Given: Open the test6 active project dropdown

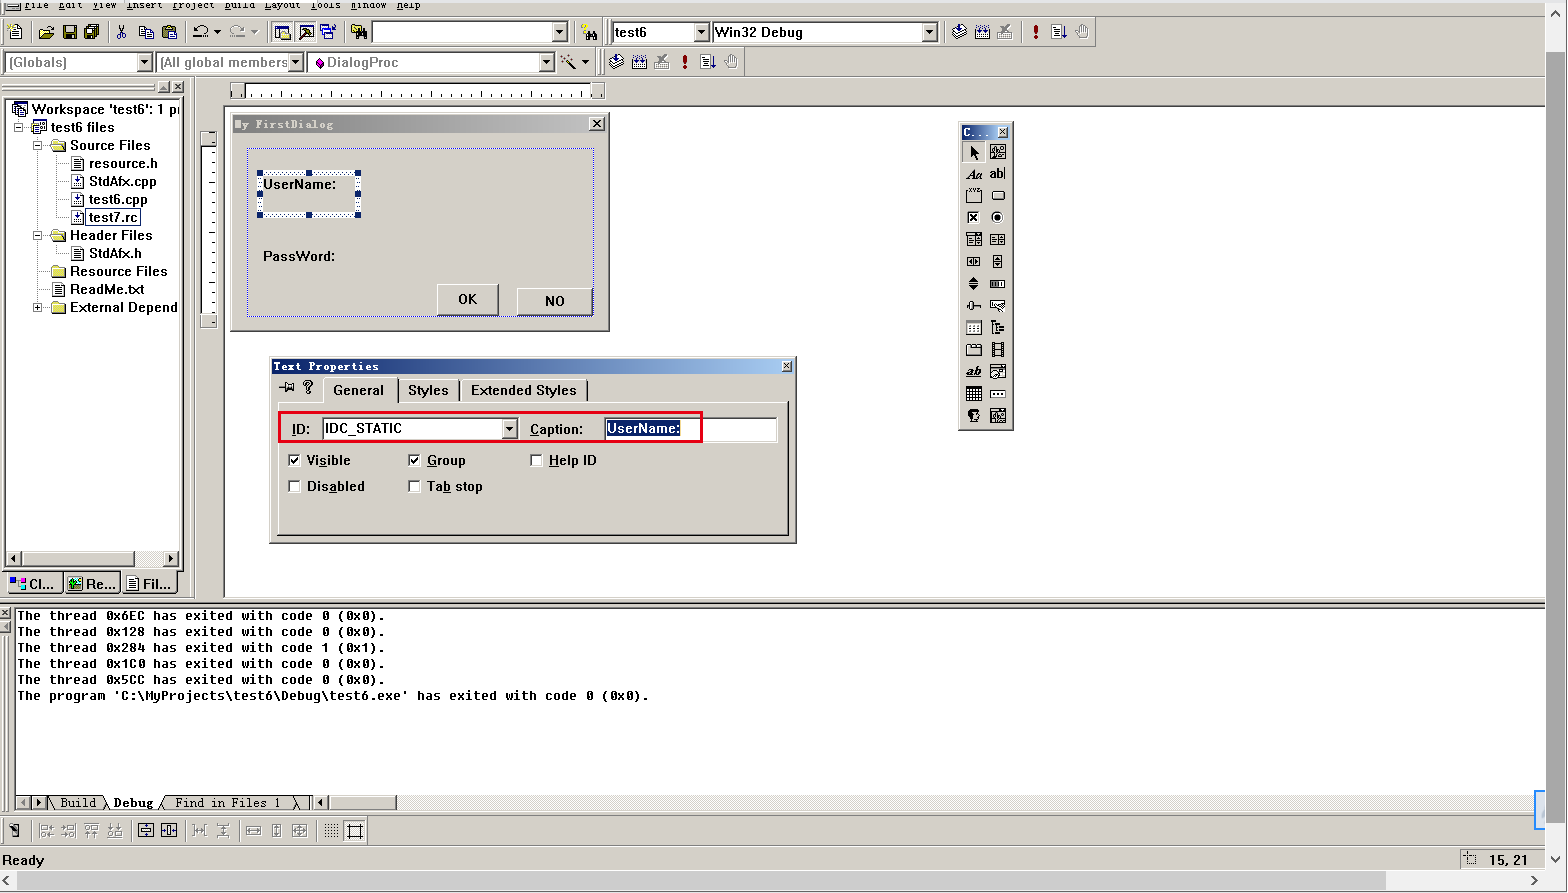Looking at the screenshot, I should [x=701, y=32].
